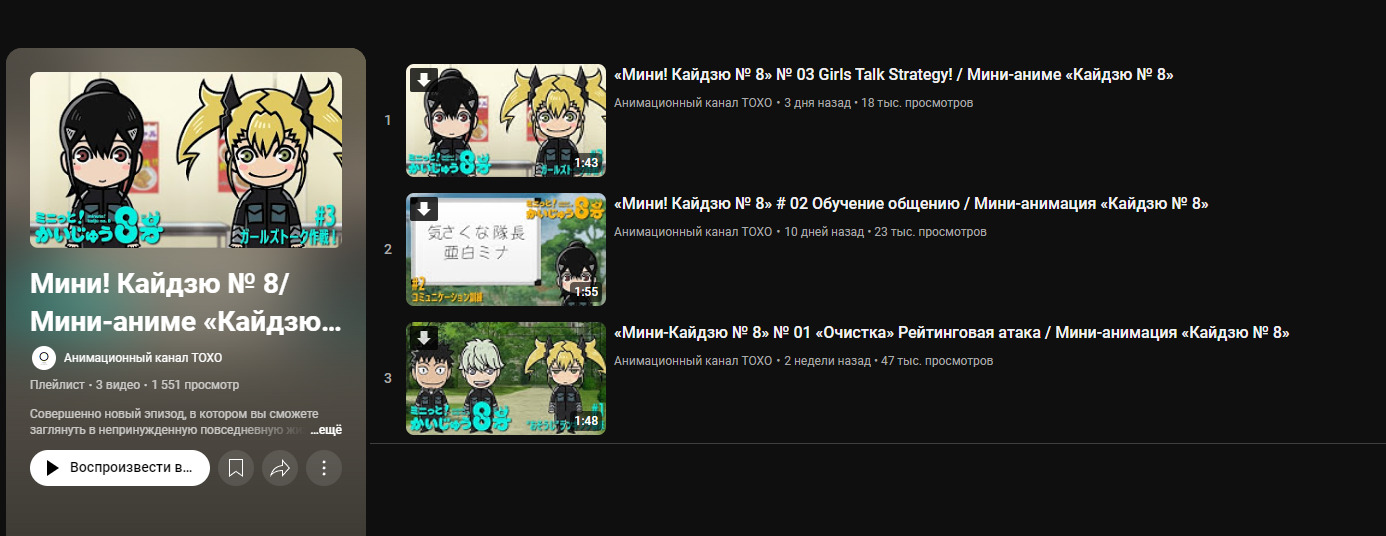Click first video thumbnail with 1:43 duration
This screenshot has width=1386, height=536.
pos(506,121)
